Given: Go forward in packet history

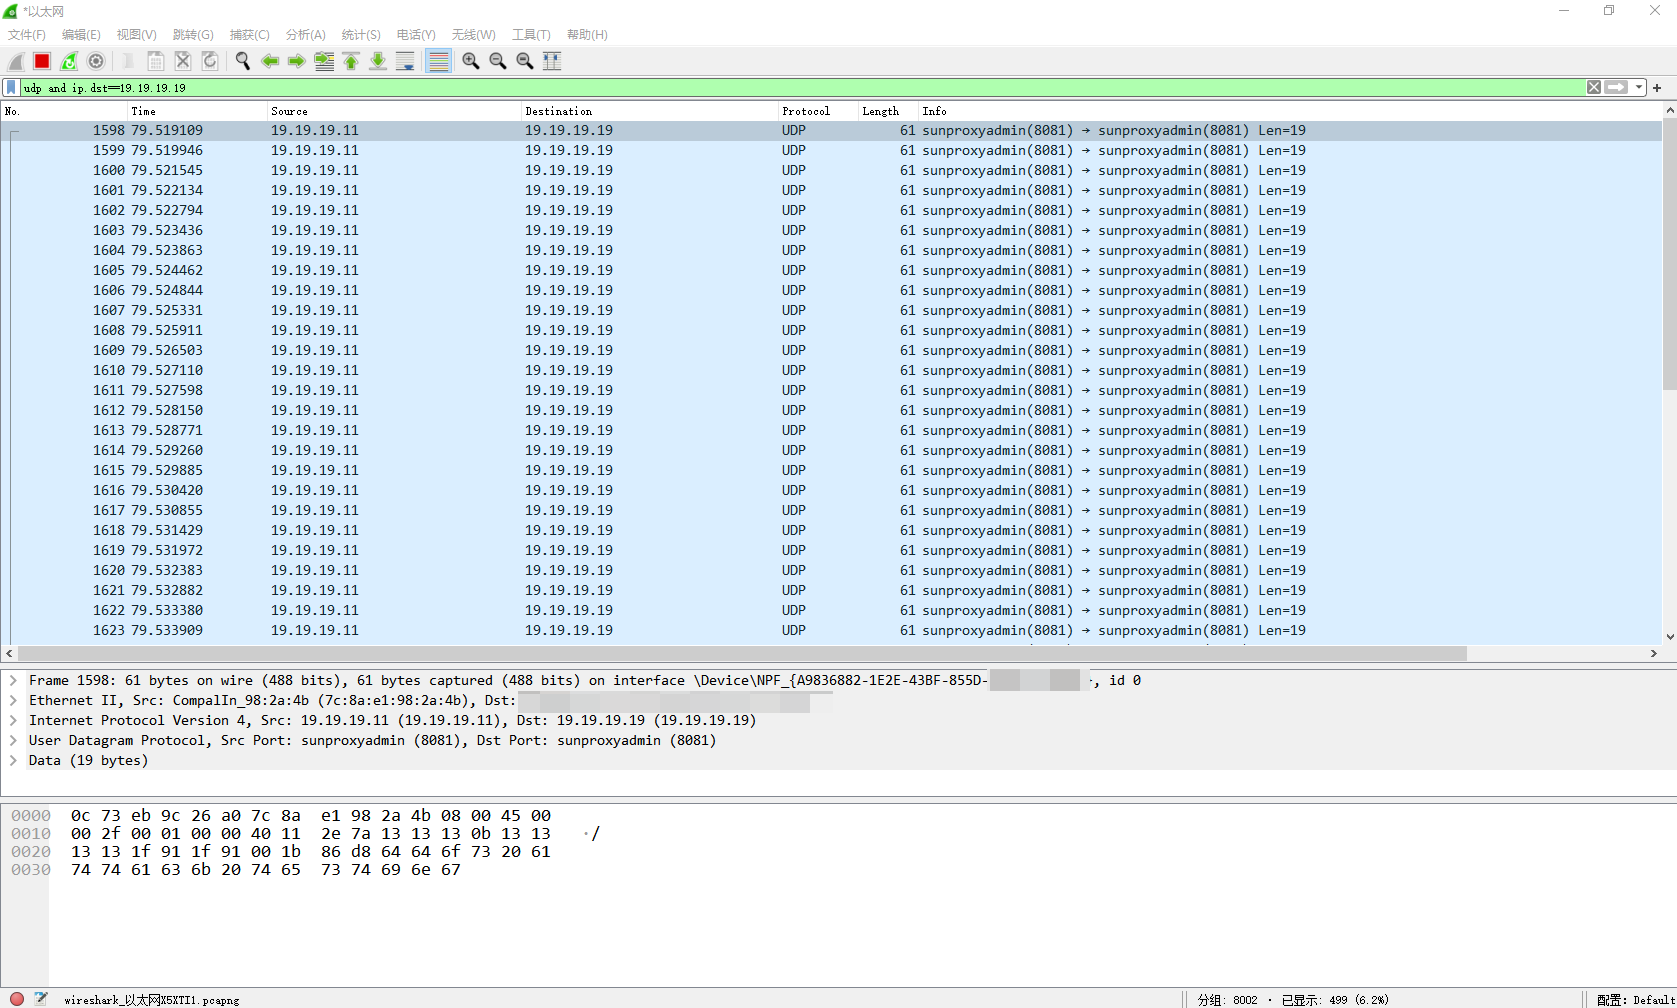Looking at the screenshot, I should click(x=297, y=61).
